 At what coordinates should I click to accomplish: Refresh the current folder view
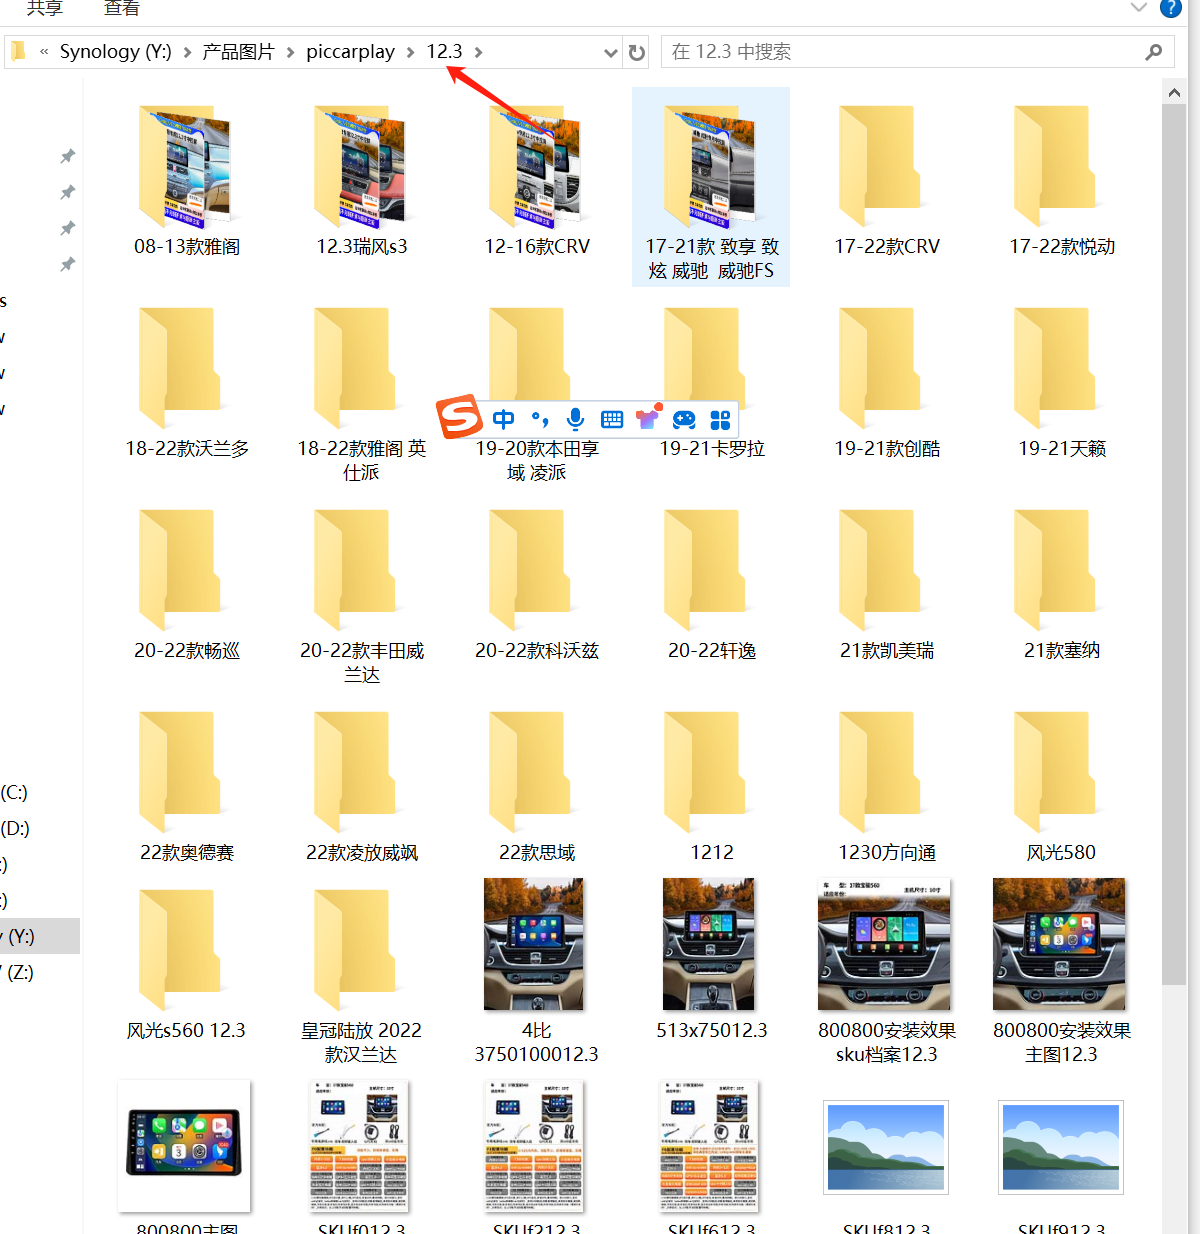coord(637,52)
